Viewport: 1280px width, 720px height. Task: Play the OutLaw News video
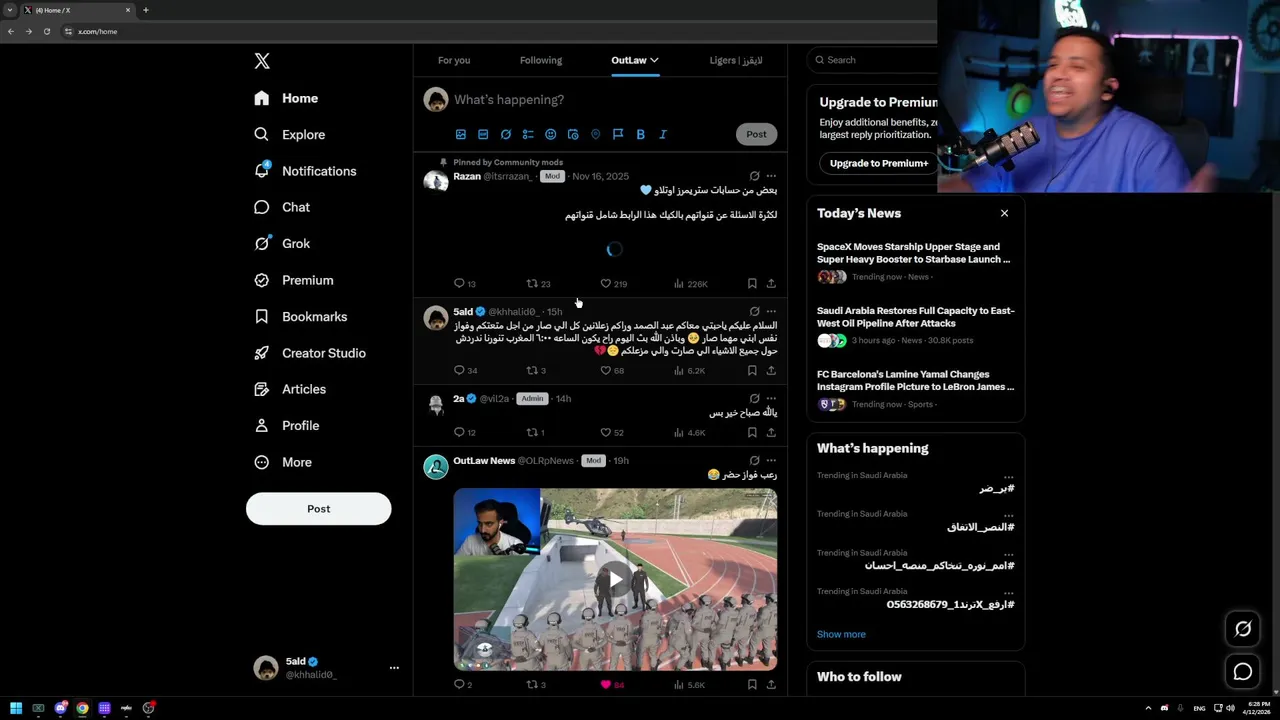tap(615, 579)
